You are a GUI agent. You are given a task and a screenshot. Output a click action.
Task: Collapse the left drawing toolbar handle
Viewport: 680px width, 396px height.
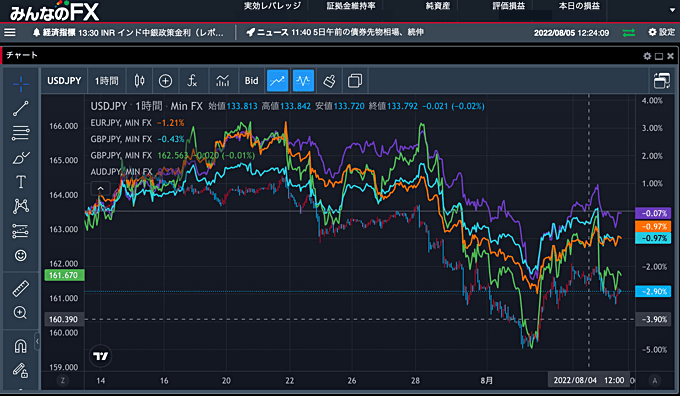[x=37, y=341]
